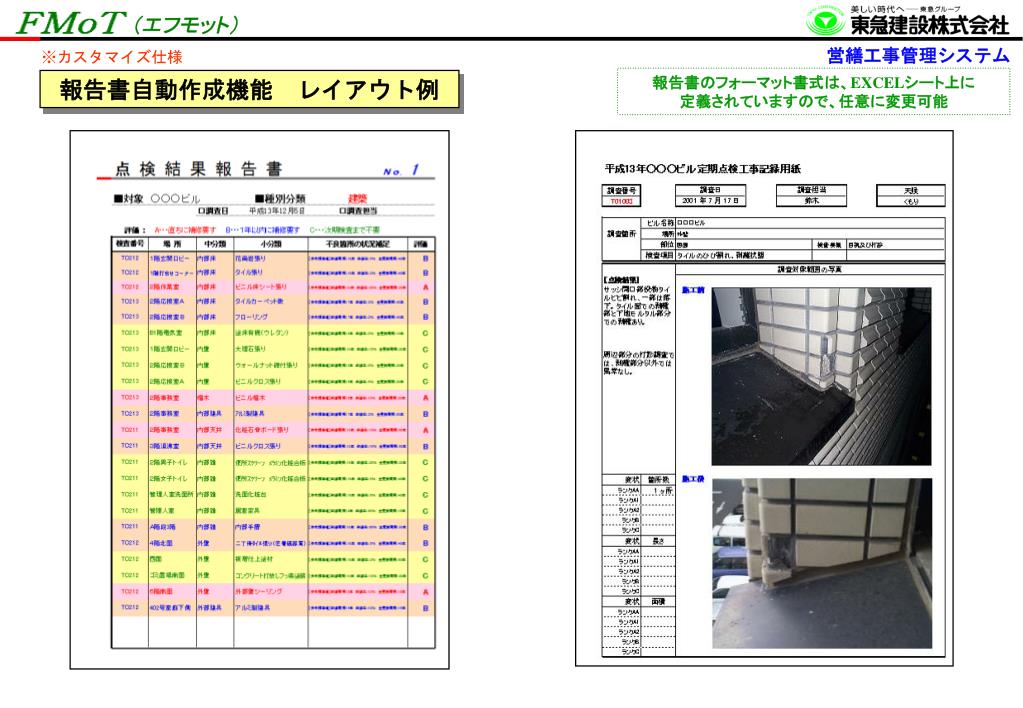This screenshot has height=708, width=1023.
Task: Click the green dotted EXCEL format note box
Action: [x=813, y=91]
